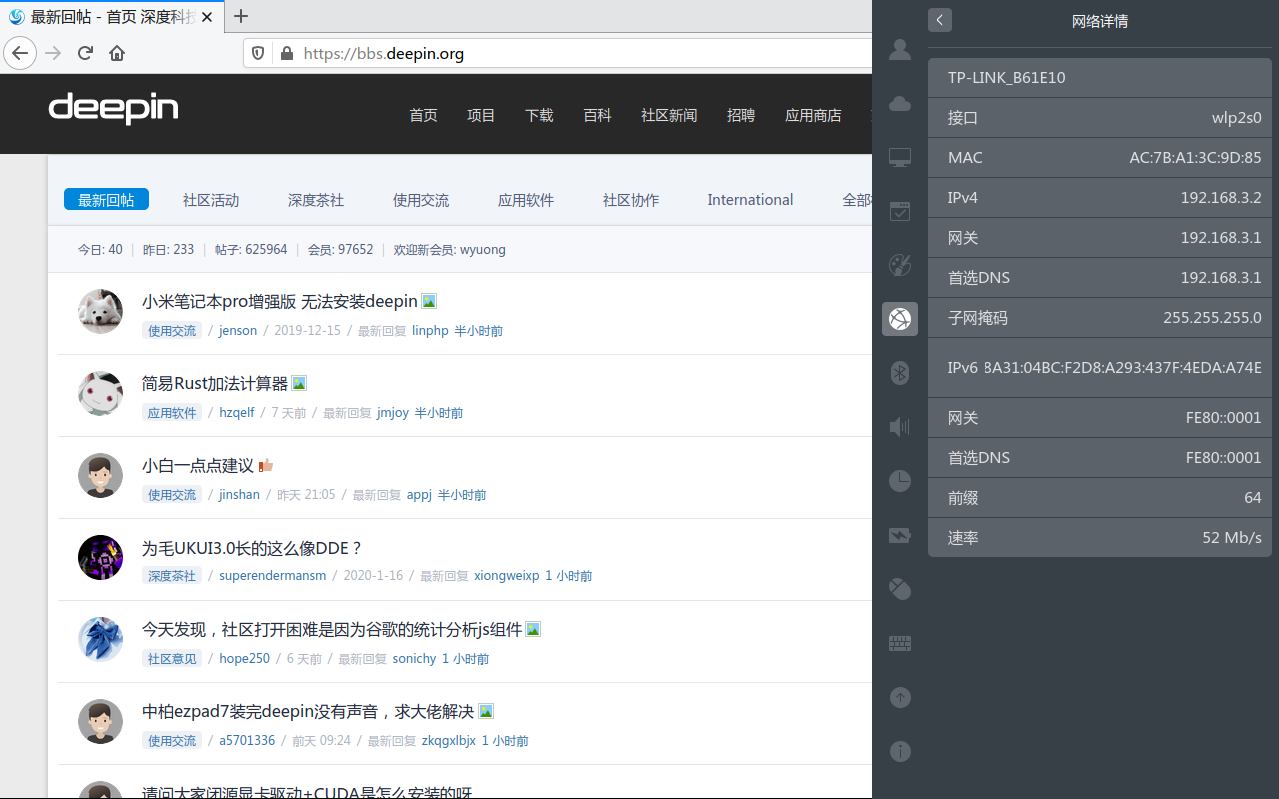
Task: Open Bluetooth settings icon
Action: coord(900,373)
